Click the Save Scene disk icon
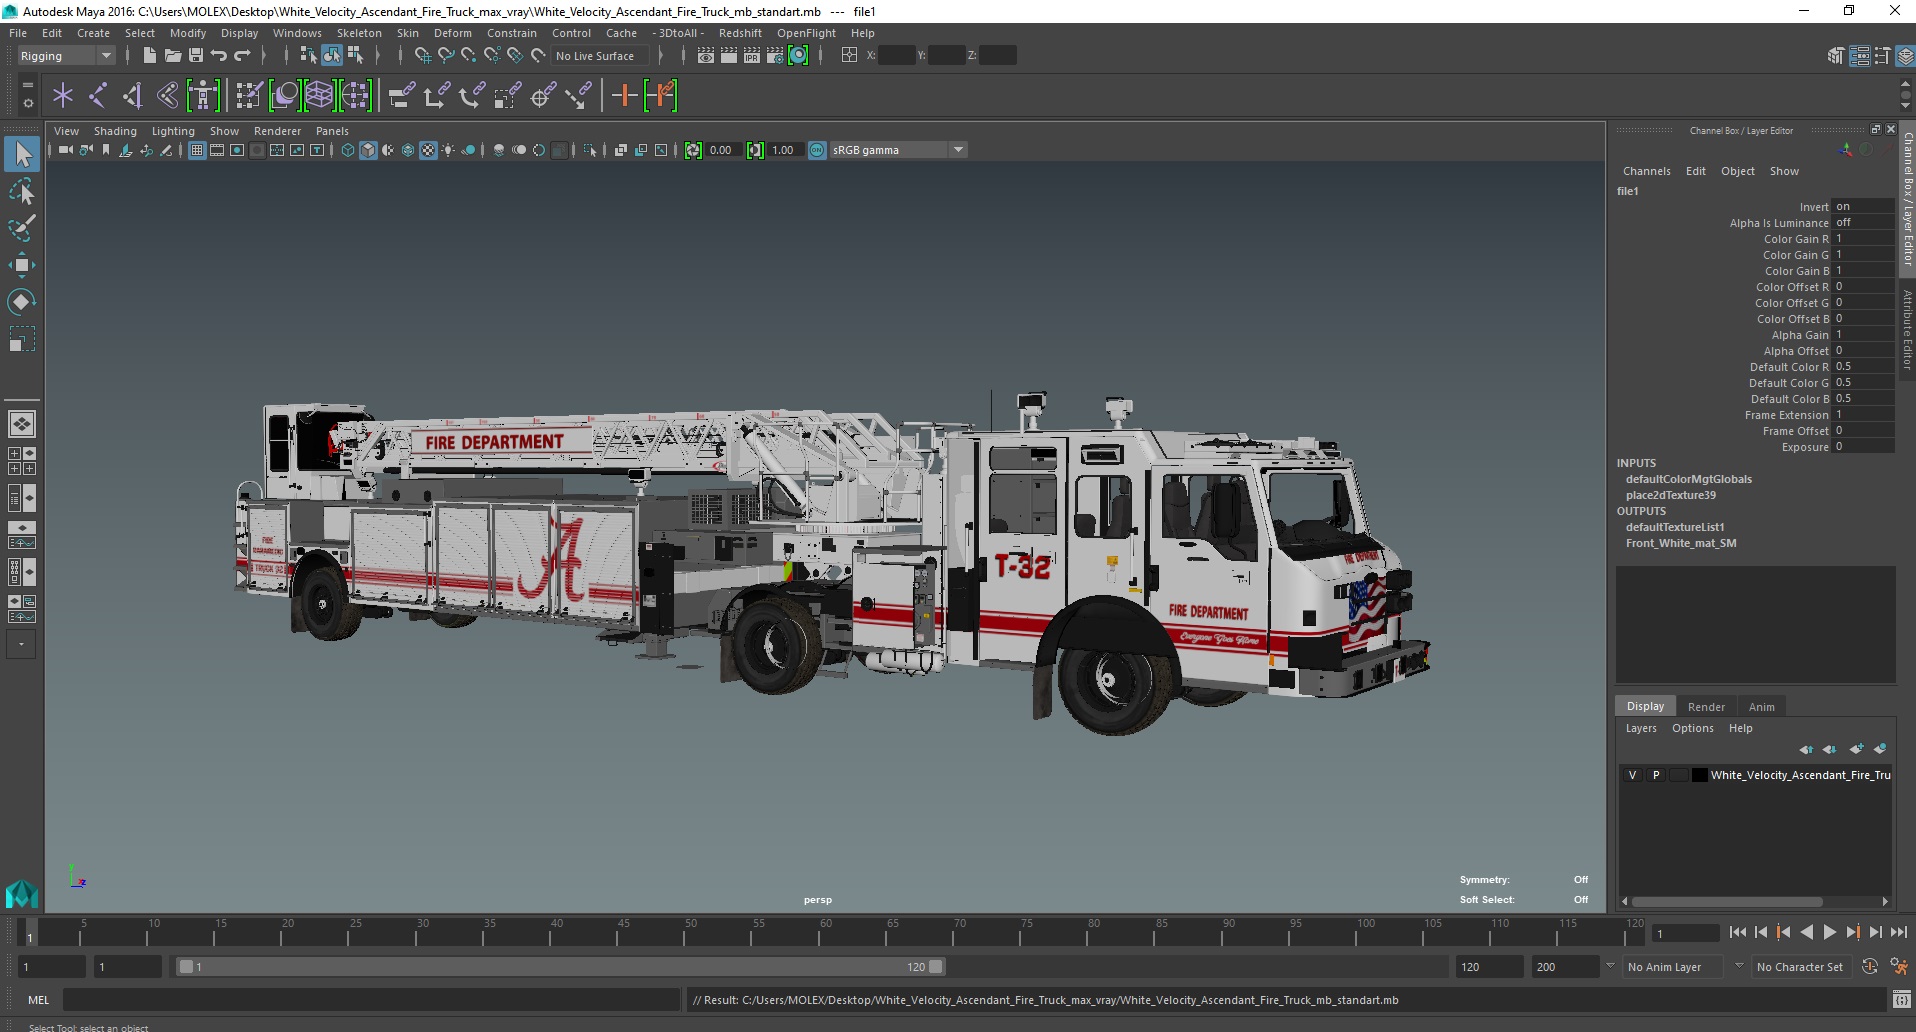Viewport: 1916px width, 1032px height. pyautogui.click(x=196, y=55)
